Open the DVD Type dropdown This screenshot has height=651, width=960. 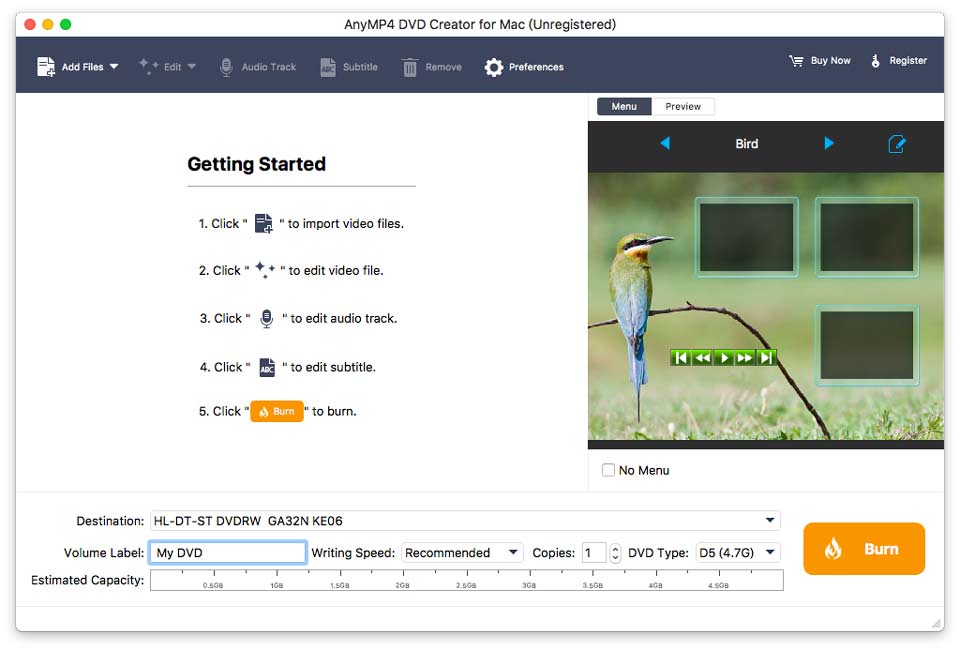(737, 552)
